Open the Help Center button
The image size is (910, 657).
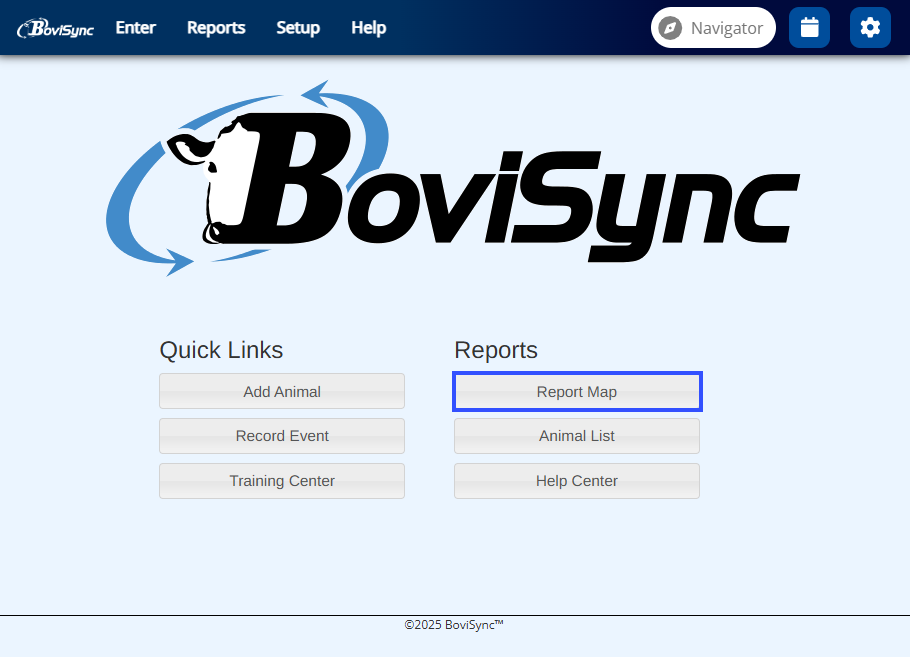point(577,481)
